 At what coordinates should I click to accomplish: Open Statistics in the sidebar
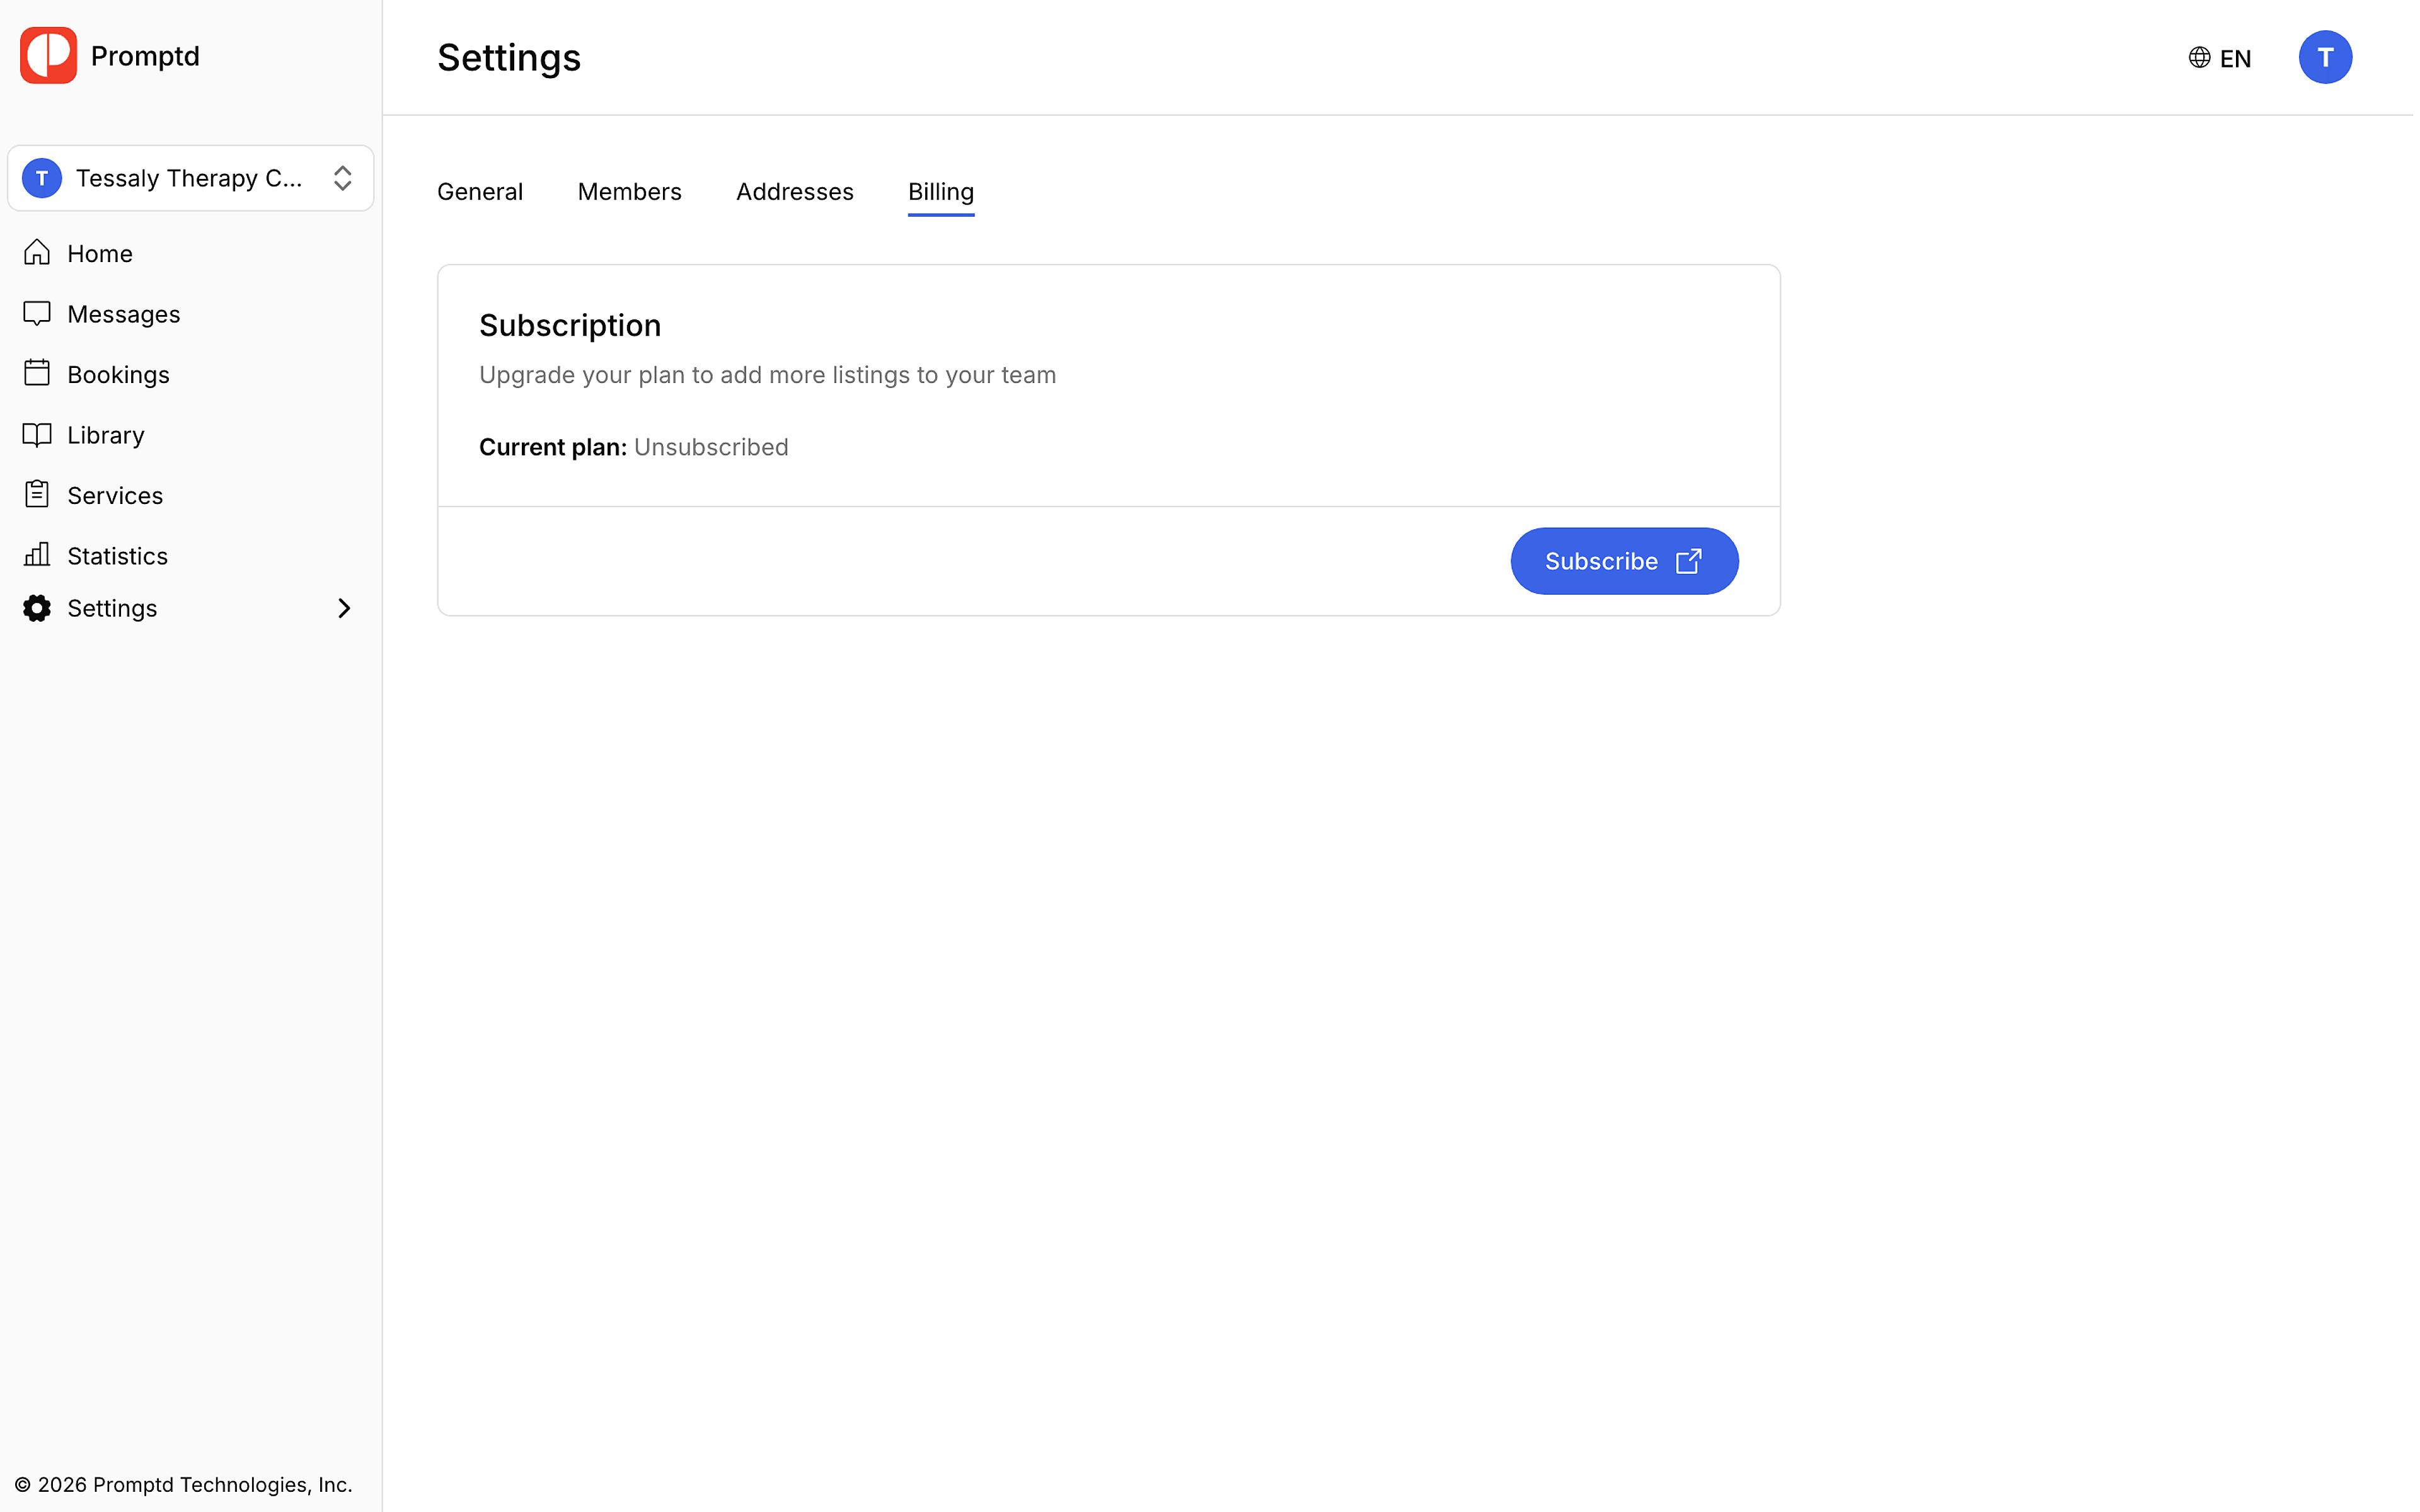coord(191,556)
